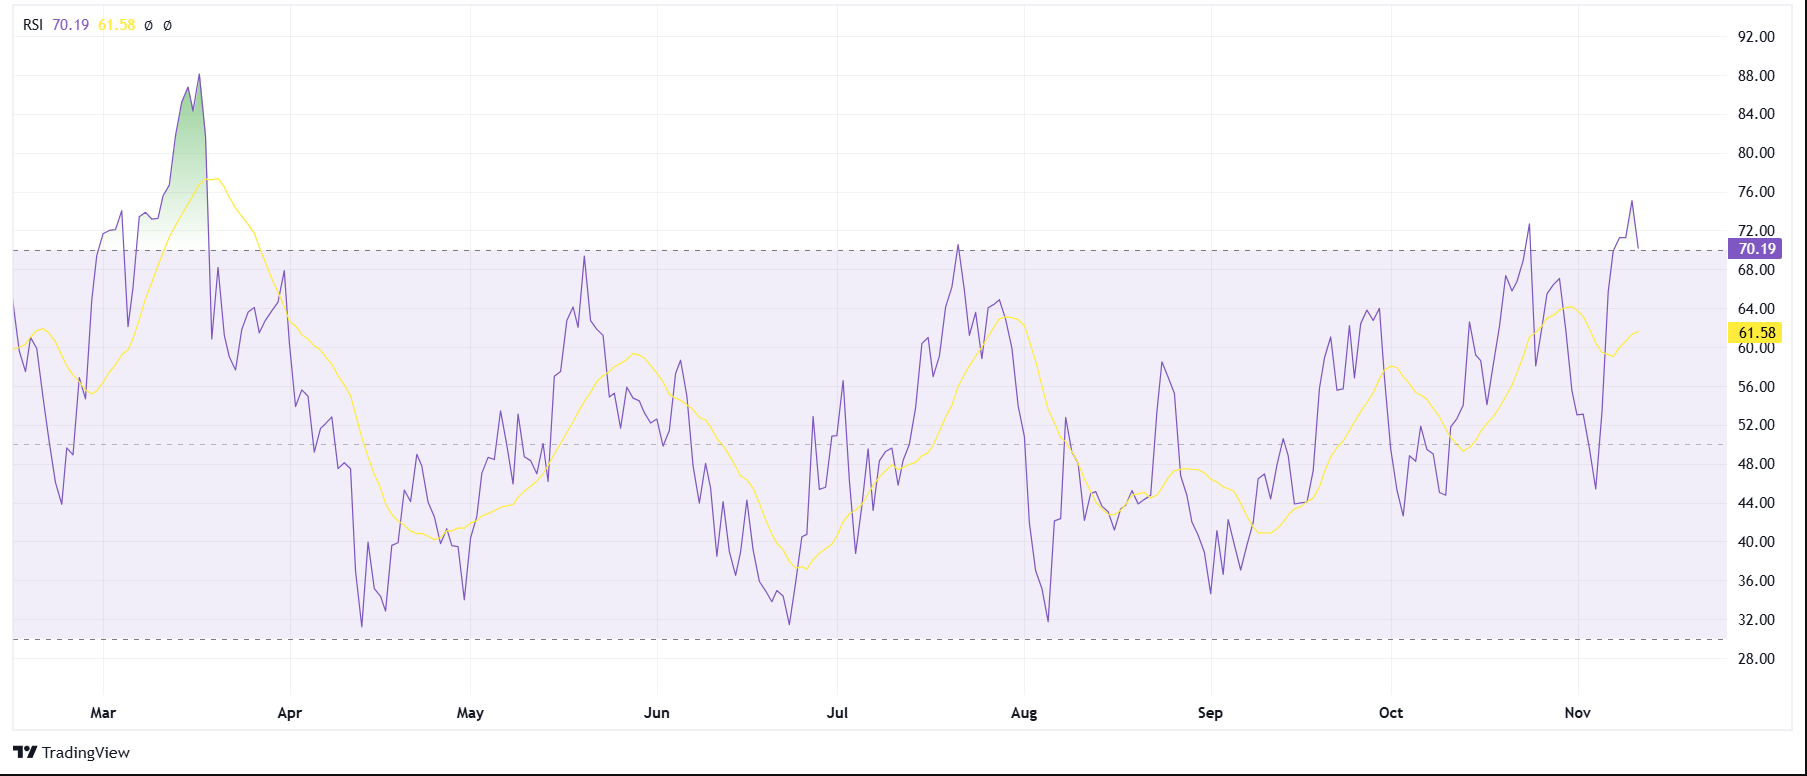The width and height of the screenshot is (1807, 776).
Task: Click the 56.00 scale value
Action: [1756, 387]
